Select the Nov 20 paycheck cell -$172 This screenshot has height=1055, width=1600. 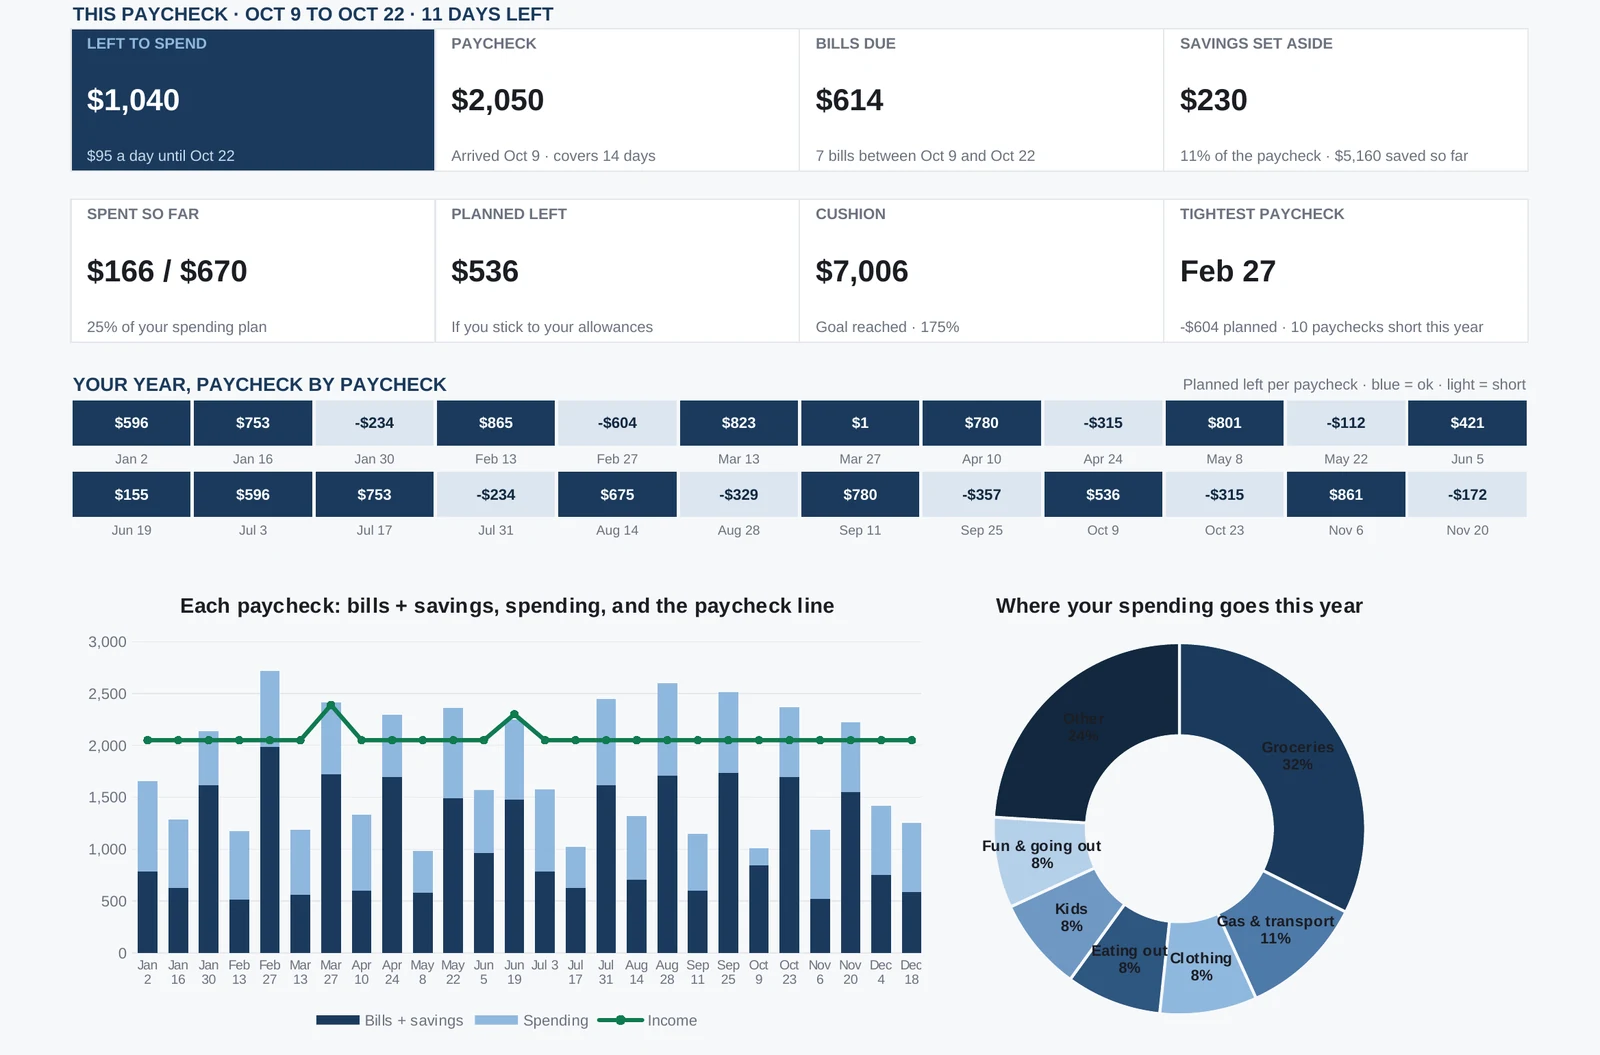point(1468,495)
